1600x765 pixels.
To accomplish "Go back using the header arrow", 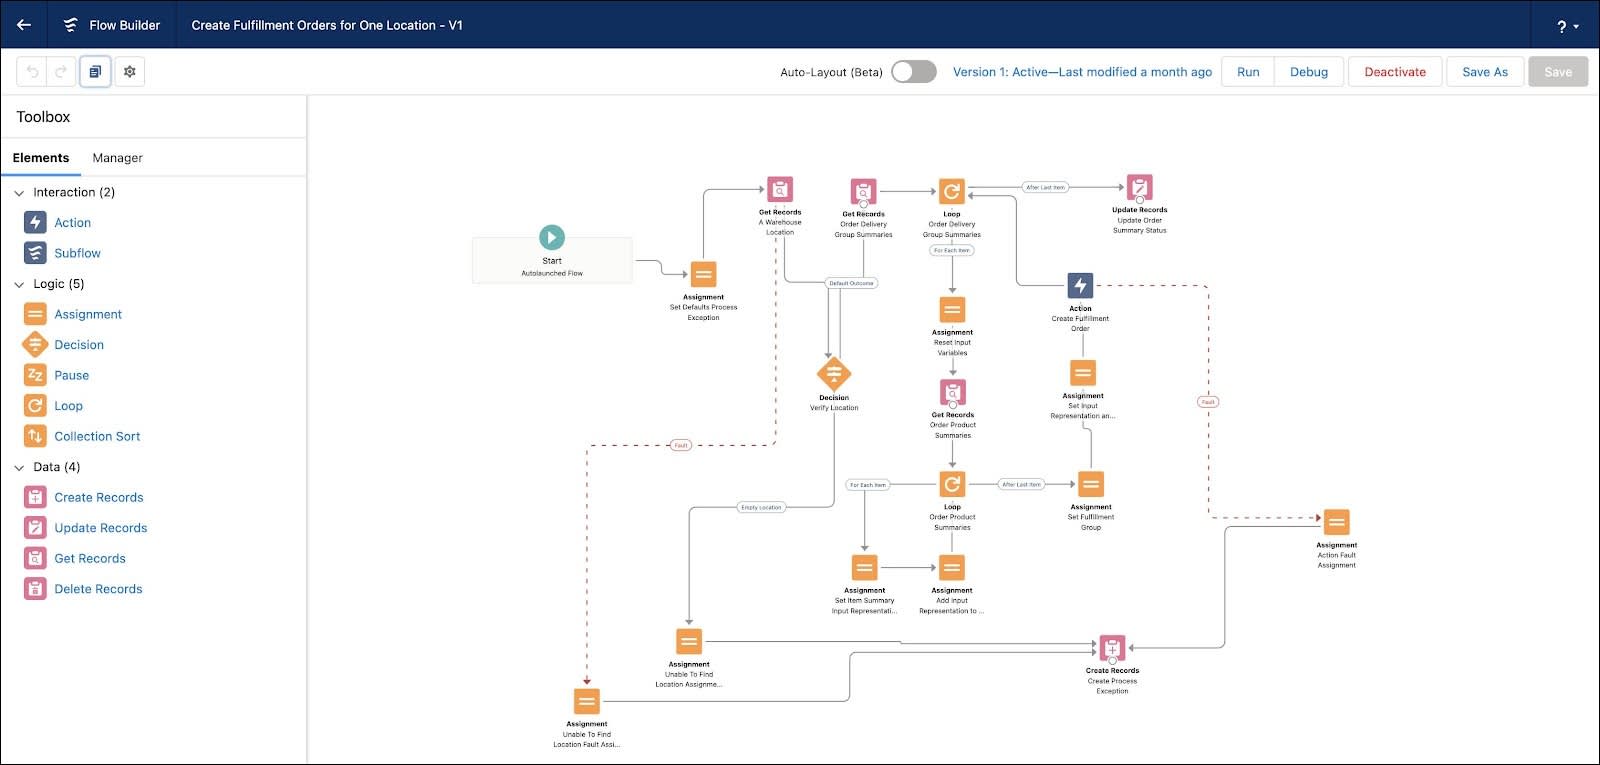I will point(24,25).
